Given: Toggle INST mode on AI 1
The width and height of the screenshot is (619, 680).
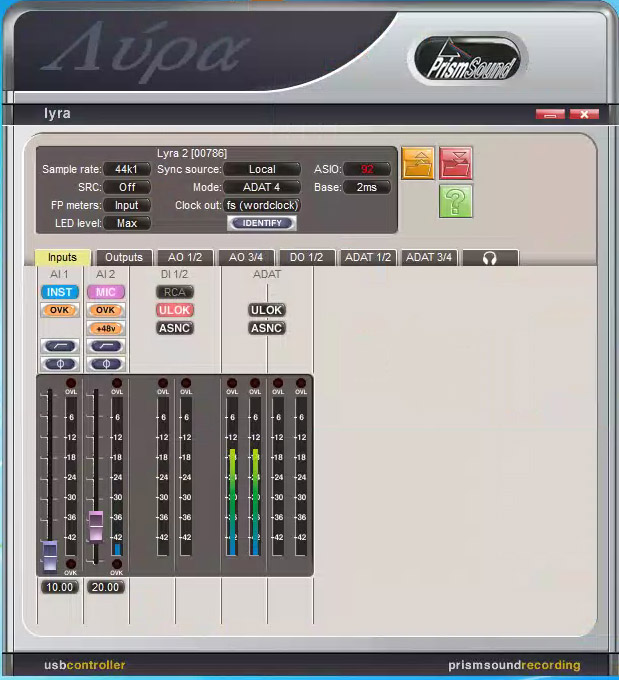Looking at the screenshot, I should [x=60, y=292].
